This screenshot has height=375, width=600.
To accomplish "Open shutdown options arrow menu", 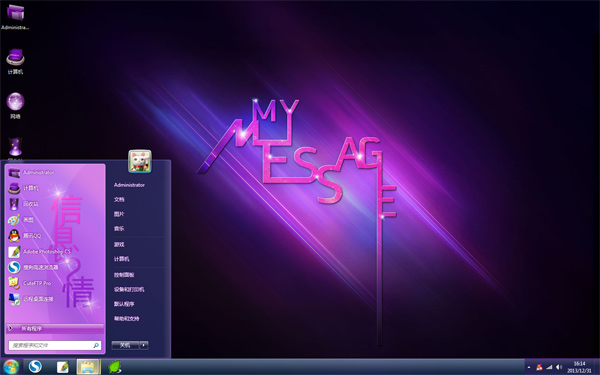I will pos(144,345).
